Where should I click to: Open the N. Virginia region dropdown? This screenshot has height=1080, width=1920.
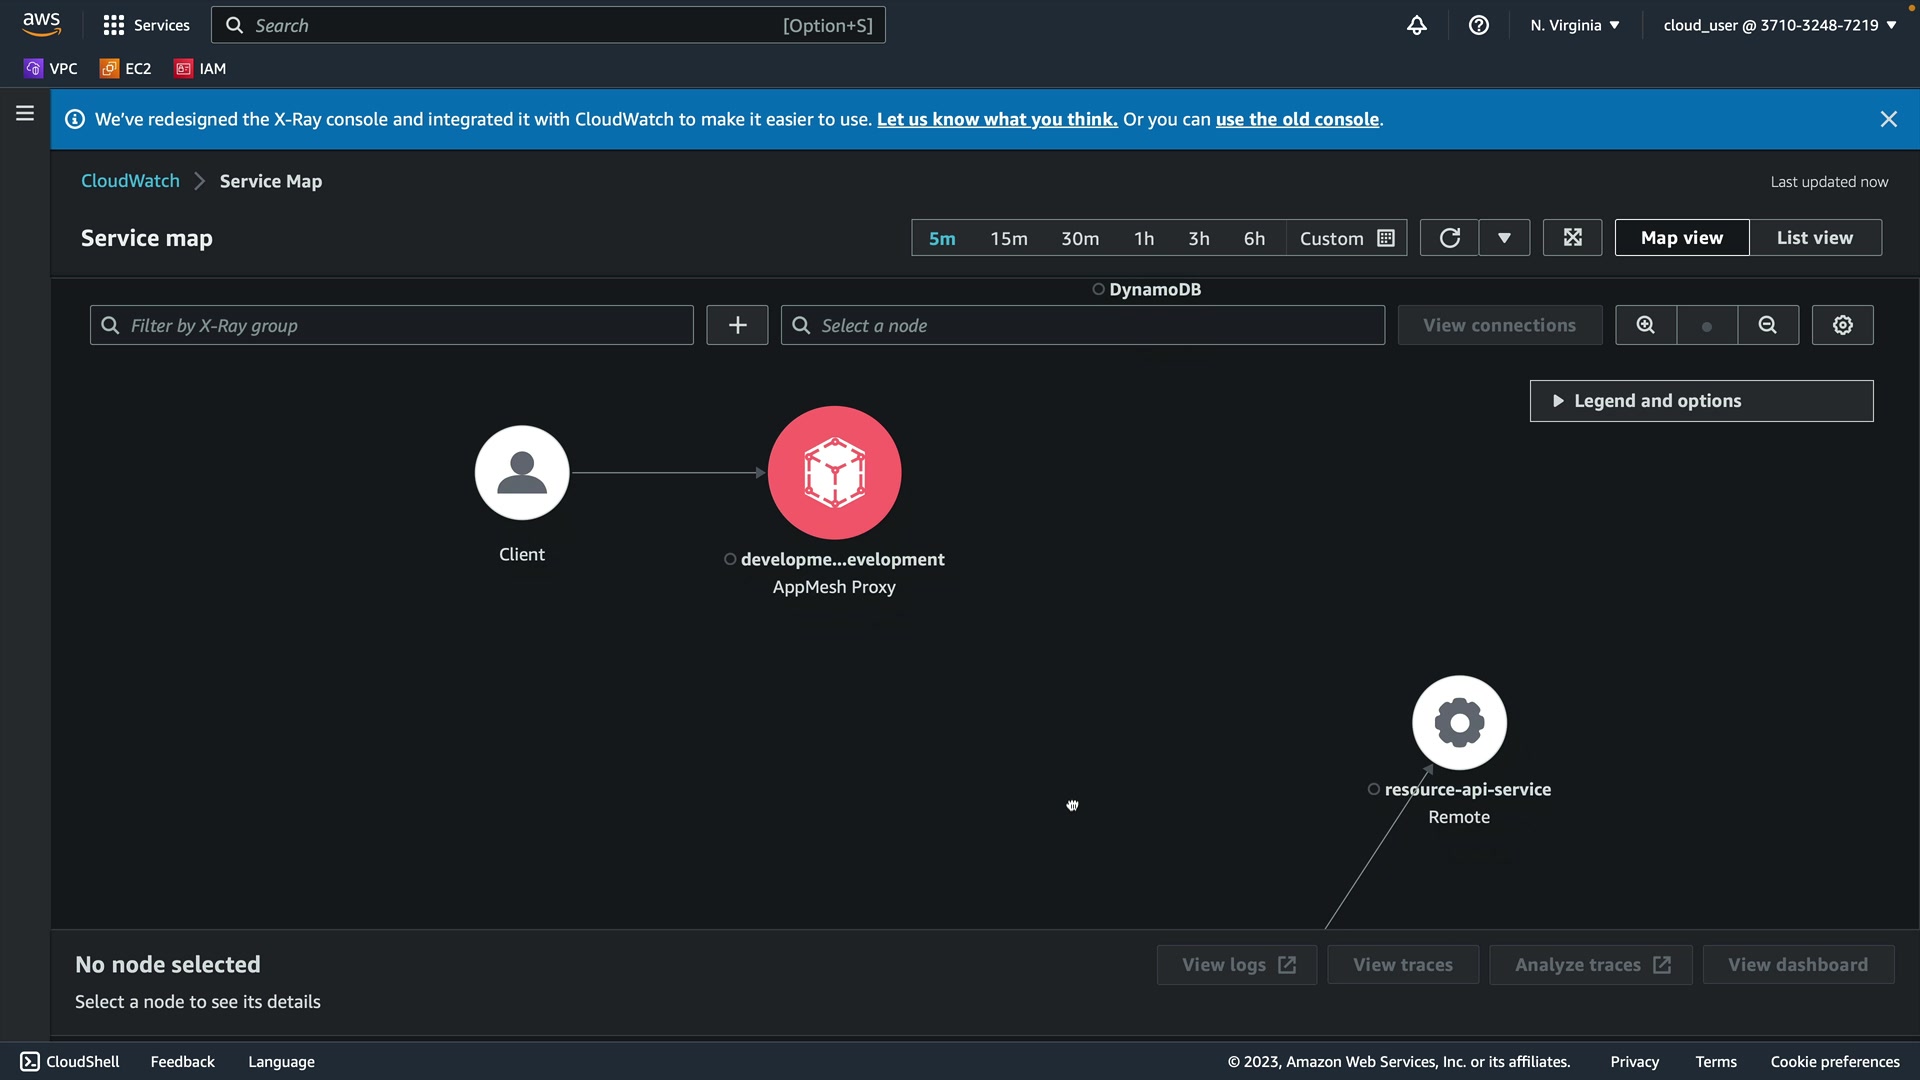click(1574, 25)
